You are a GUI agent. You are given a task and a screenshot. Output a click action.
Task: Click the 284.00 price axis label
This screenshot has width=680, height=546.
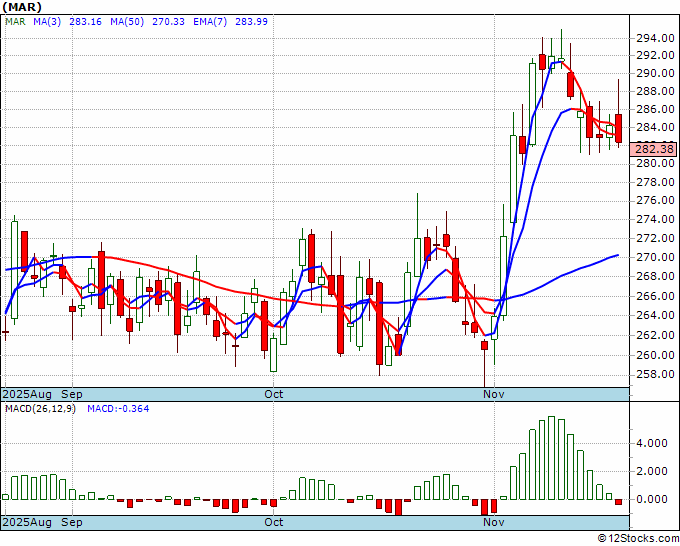point(655,128)
